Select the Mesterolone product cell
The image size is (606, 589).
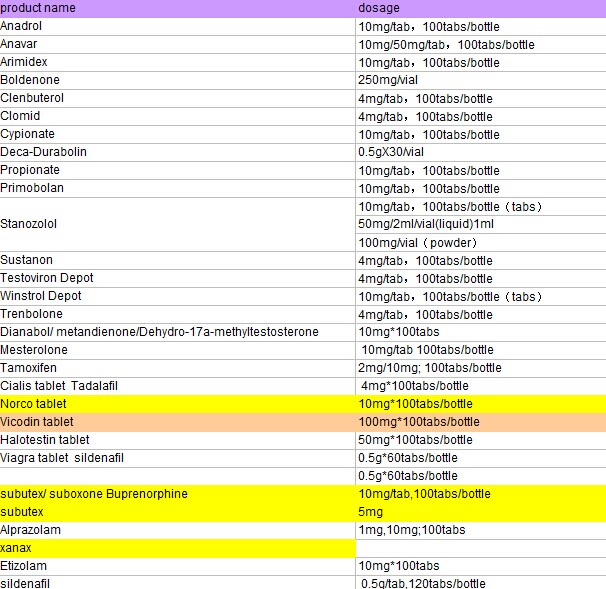point(177,350)
